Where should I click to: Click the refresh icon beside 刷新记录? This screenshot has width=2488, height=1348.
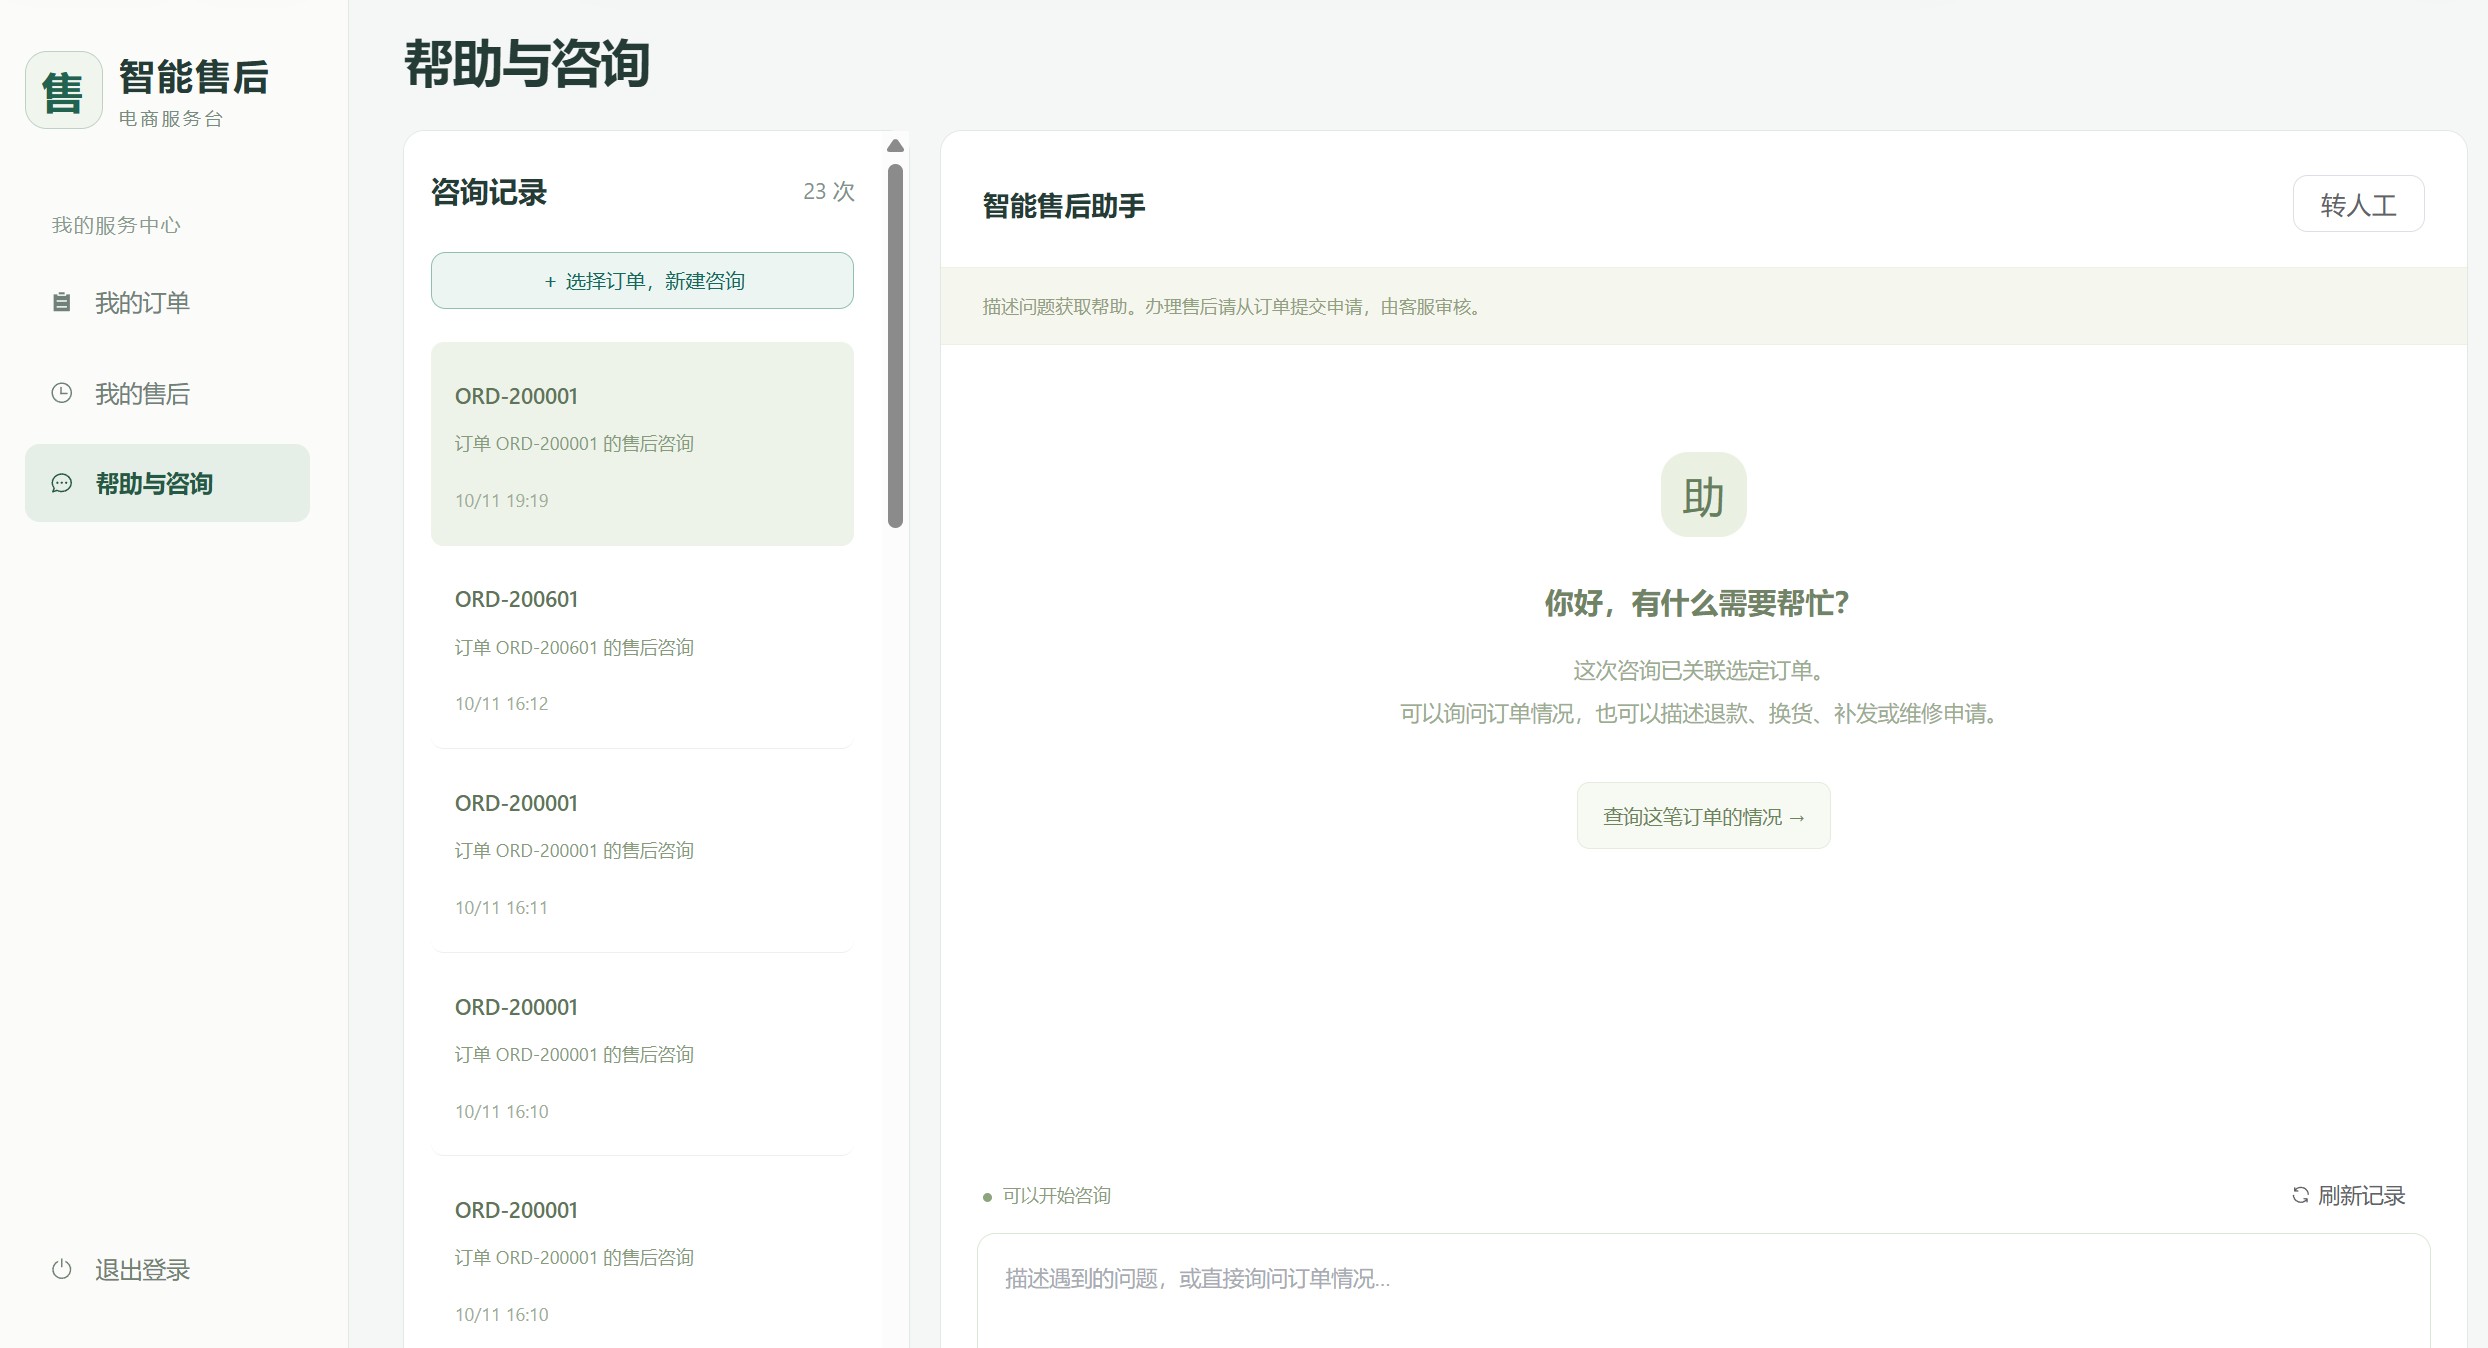(x=2300, y=1195)
